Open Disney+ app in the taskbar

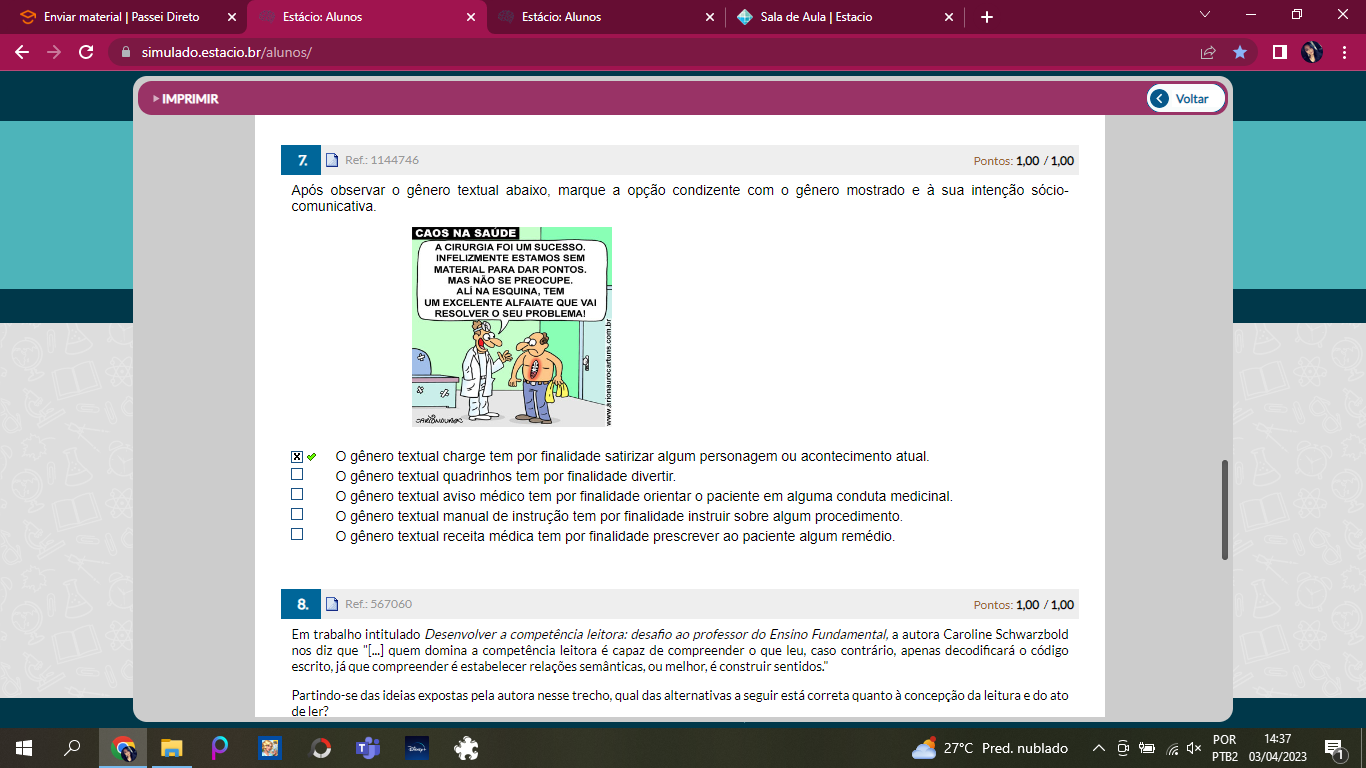pyautogui.click(x=417, y=748)
